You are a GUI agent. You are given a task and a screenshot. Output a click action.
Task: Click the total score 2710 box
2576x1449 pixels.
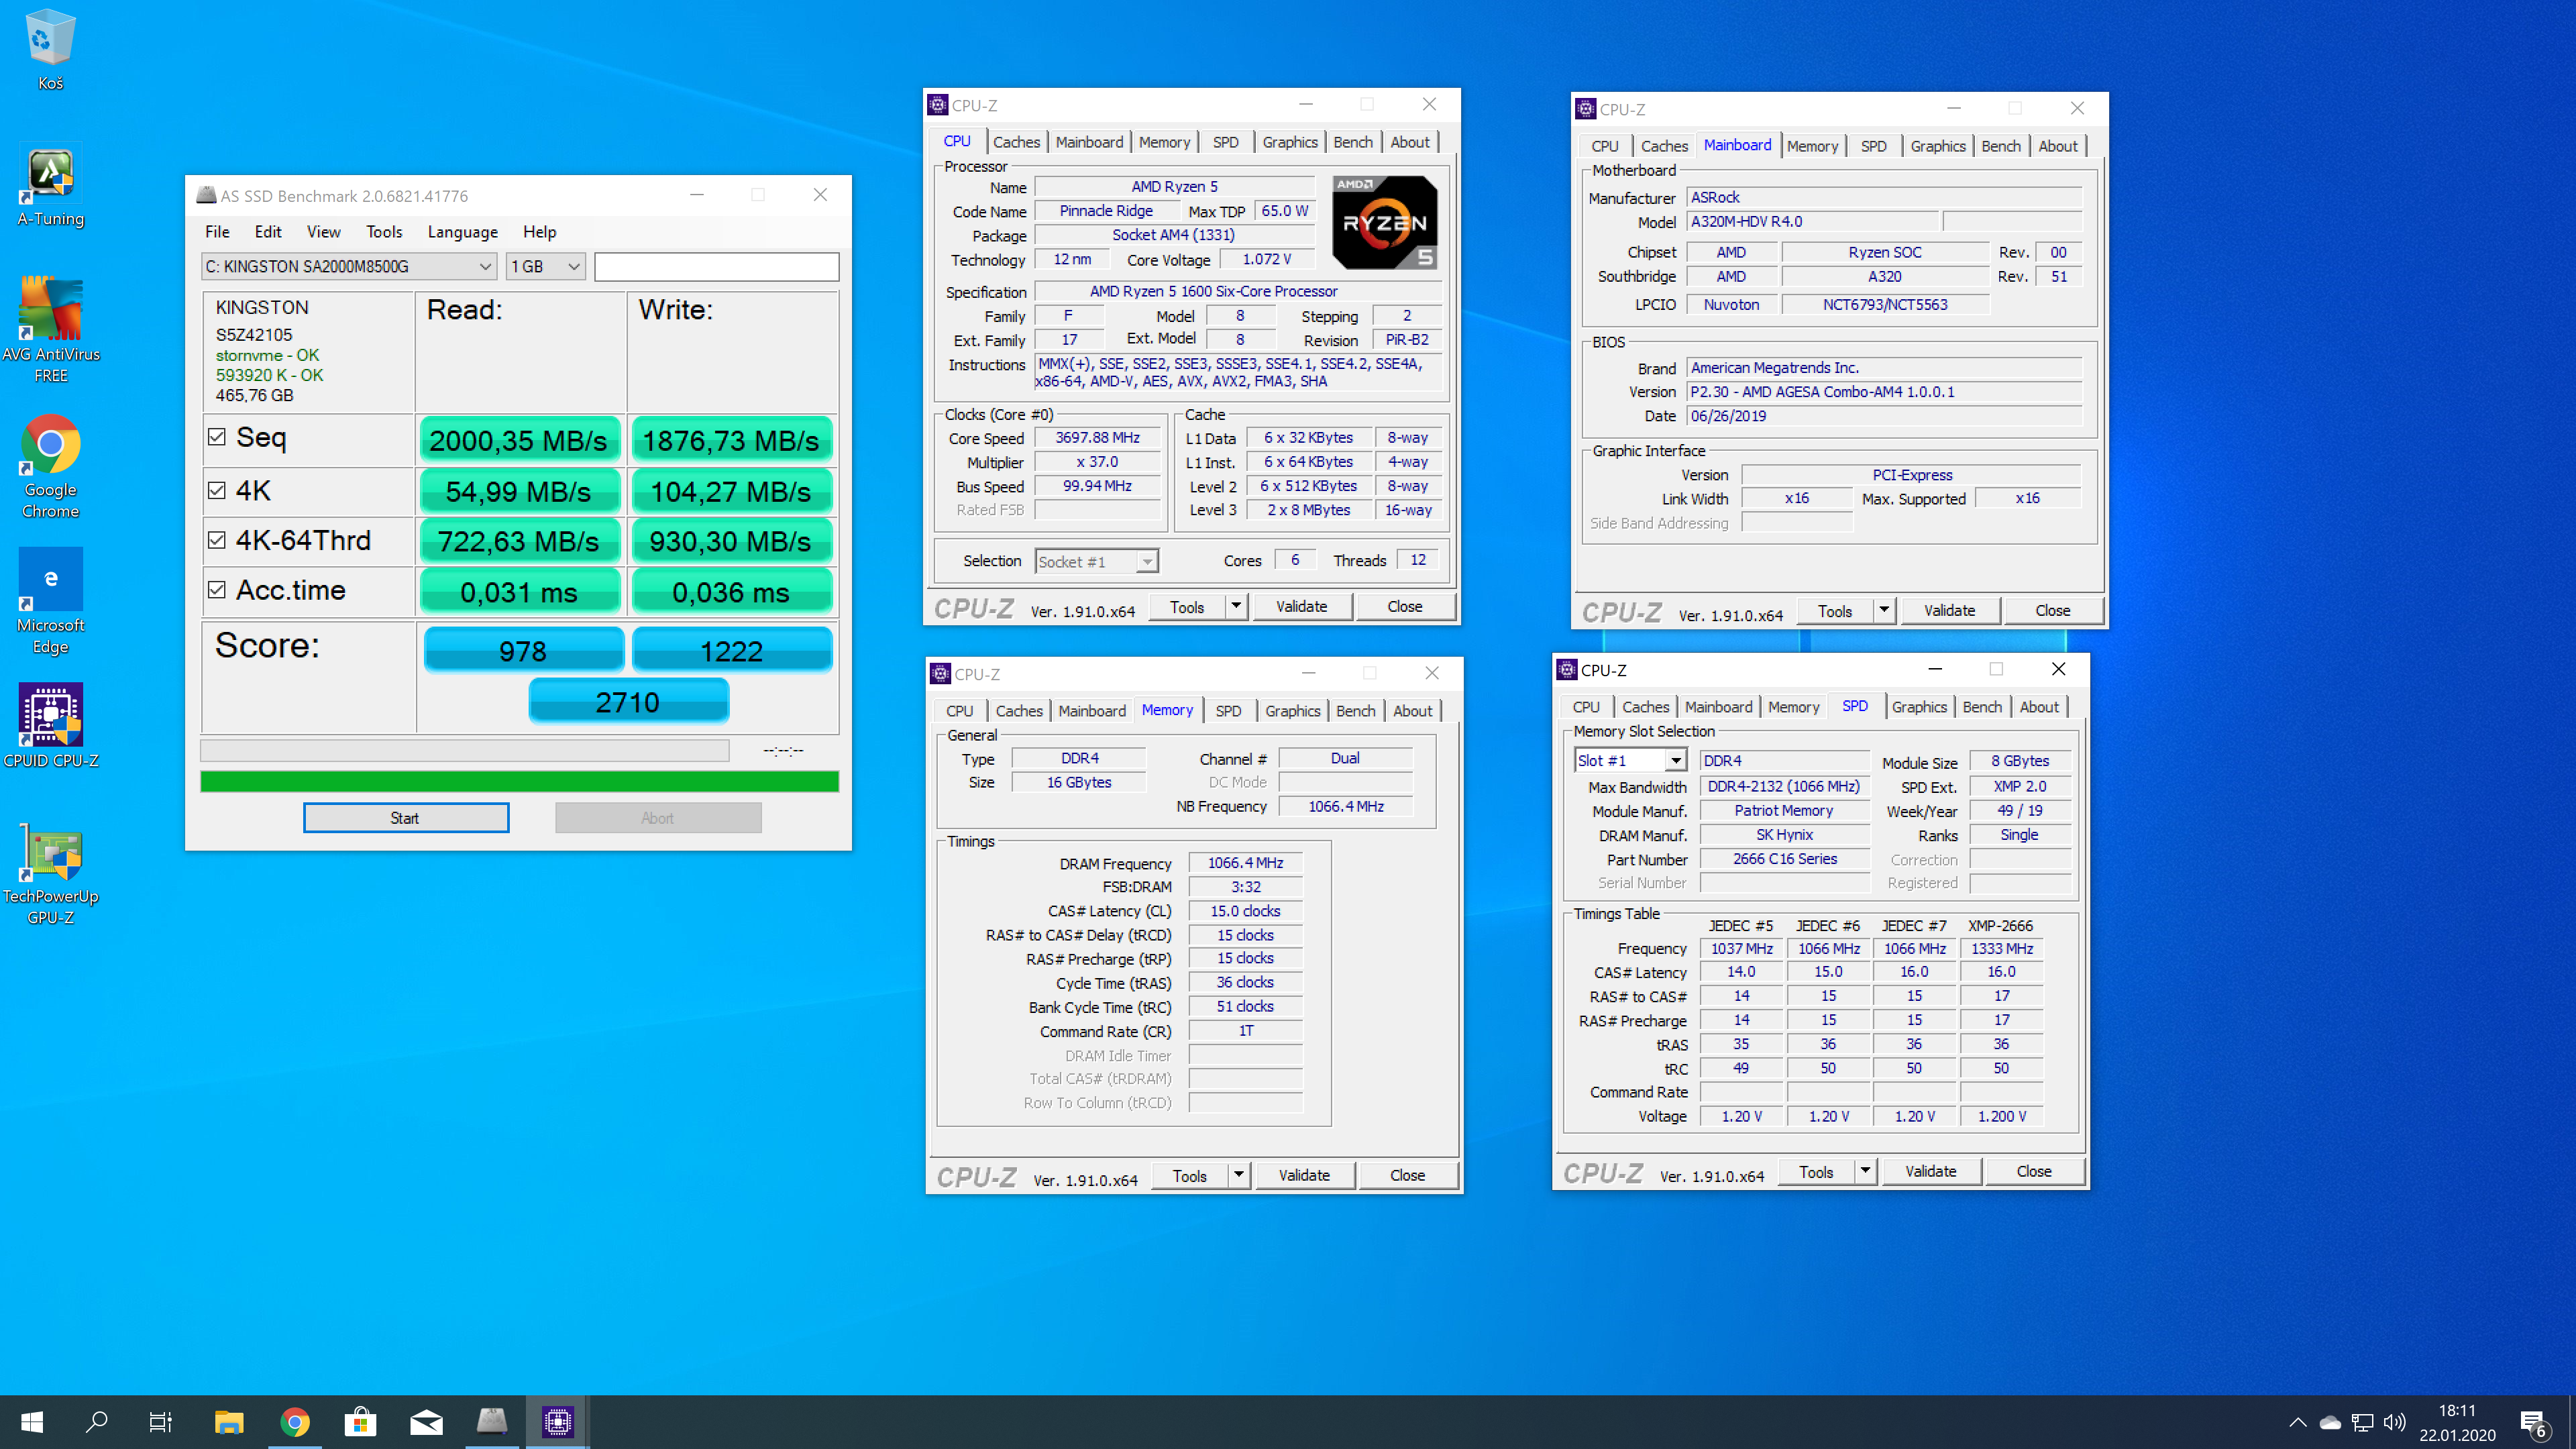(x=628, y=701)
